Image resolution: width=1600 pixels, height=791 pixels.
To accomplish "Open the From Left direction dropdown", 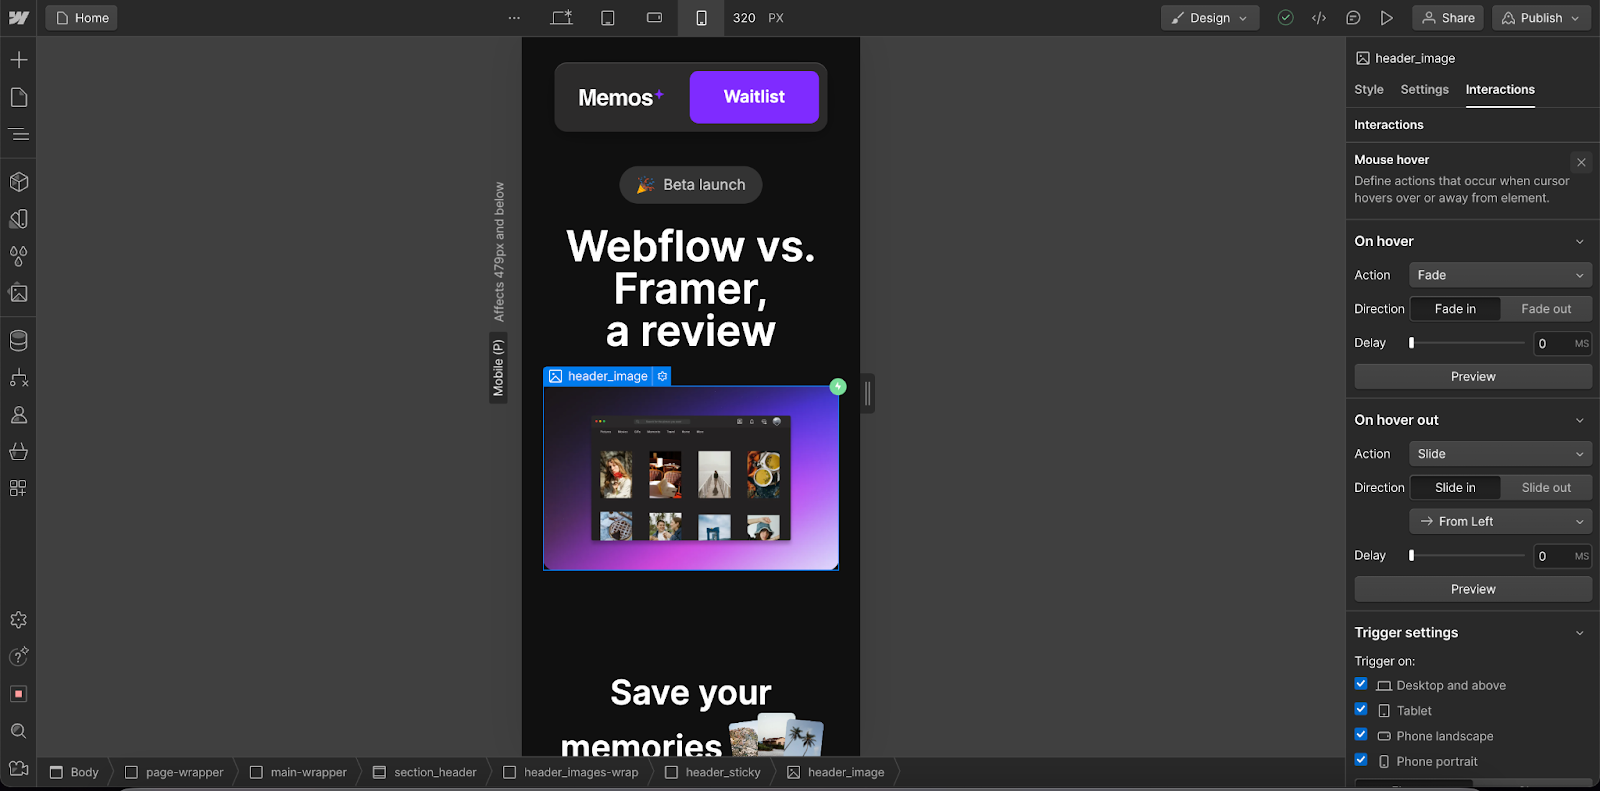I will click(1499, 521).
